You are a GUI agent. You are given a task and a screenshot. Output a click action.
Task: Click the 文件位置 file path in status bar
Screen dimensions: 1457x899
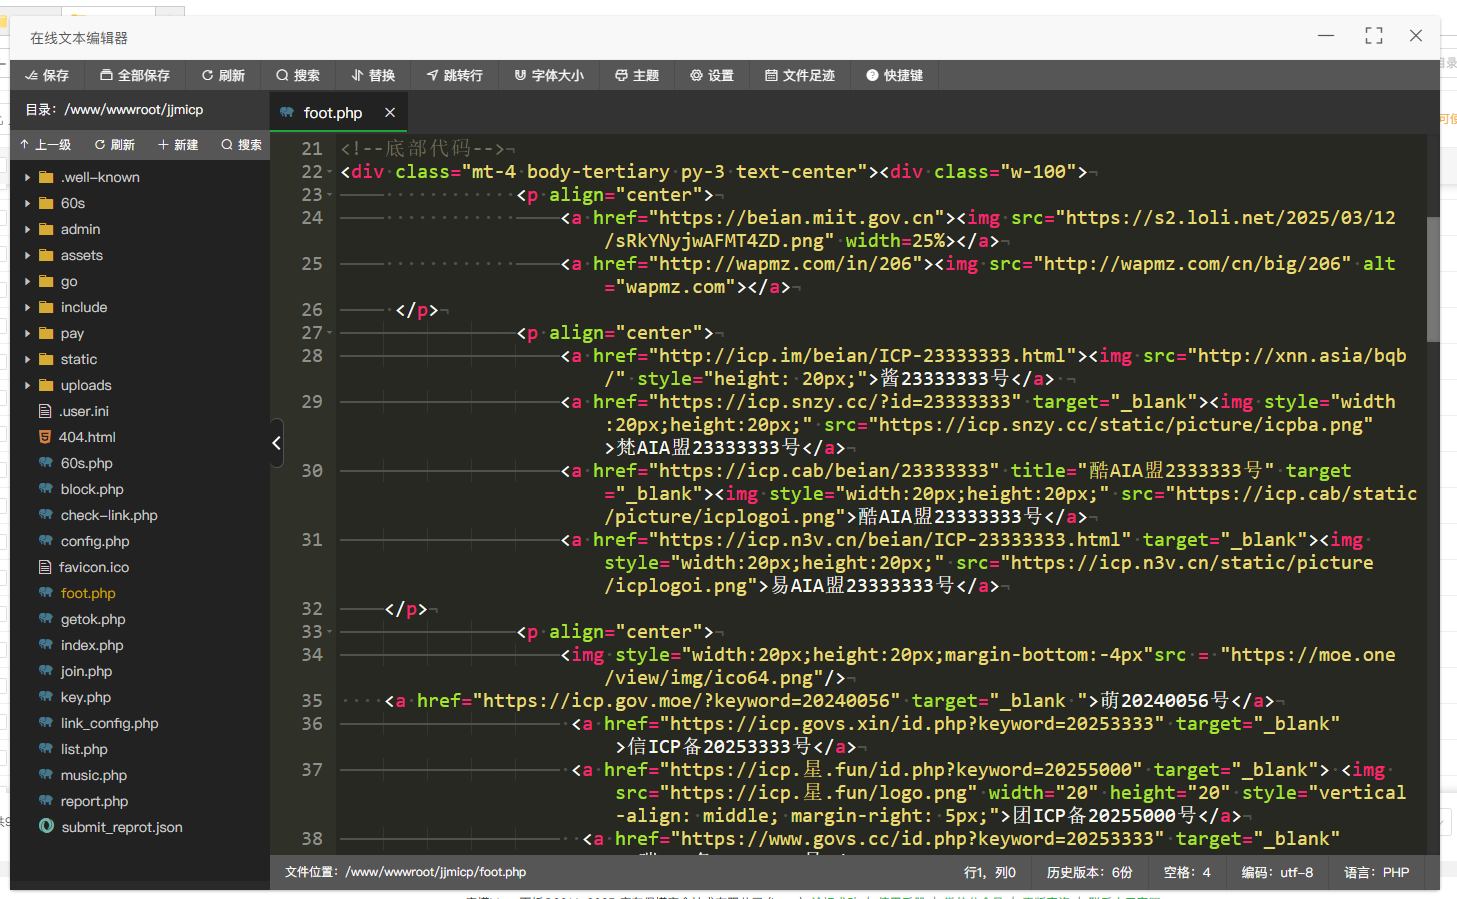pos(405,872)
